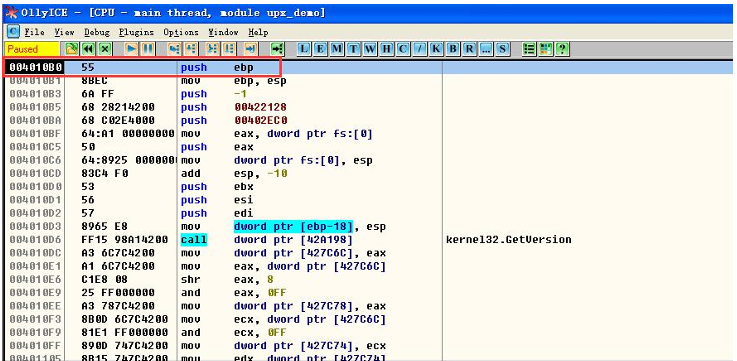Image resolution: width=737 pixels, height=361 pixels.
Task: Click the Go to address green icon
Action: 277,49
